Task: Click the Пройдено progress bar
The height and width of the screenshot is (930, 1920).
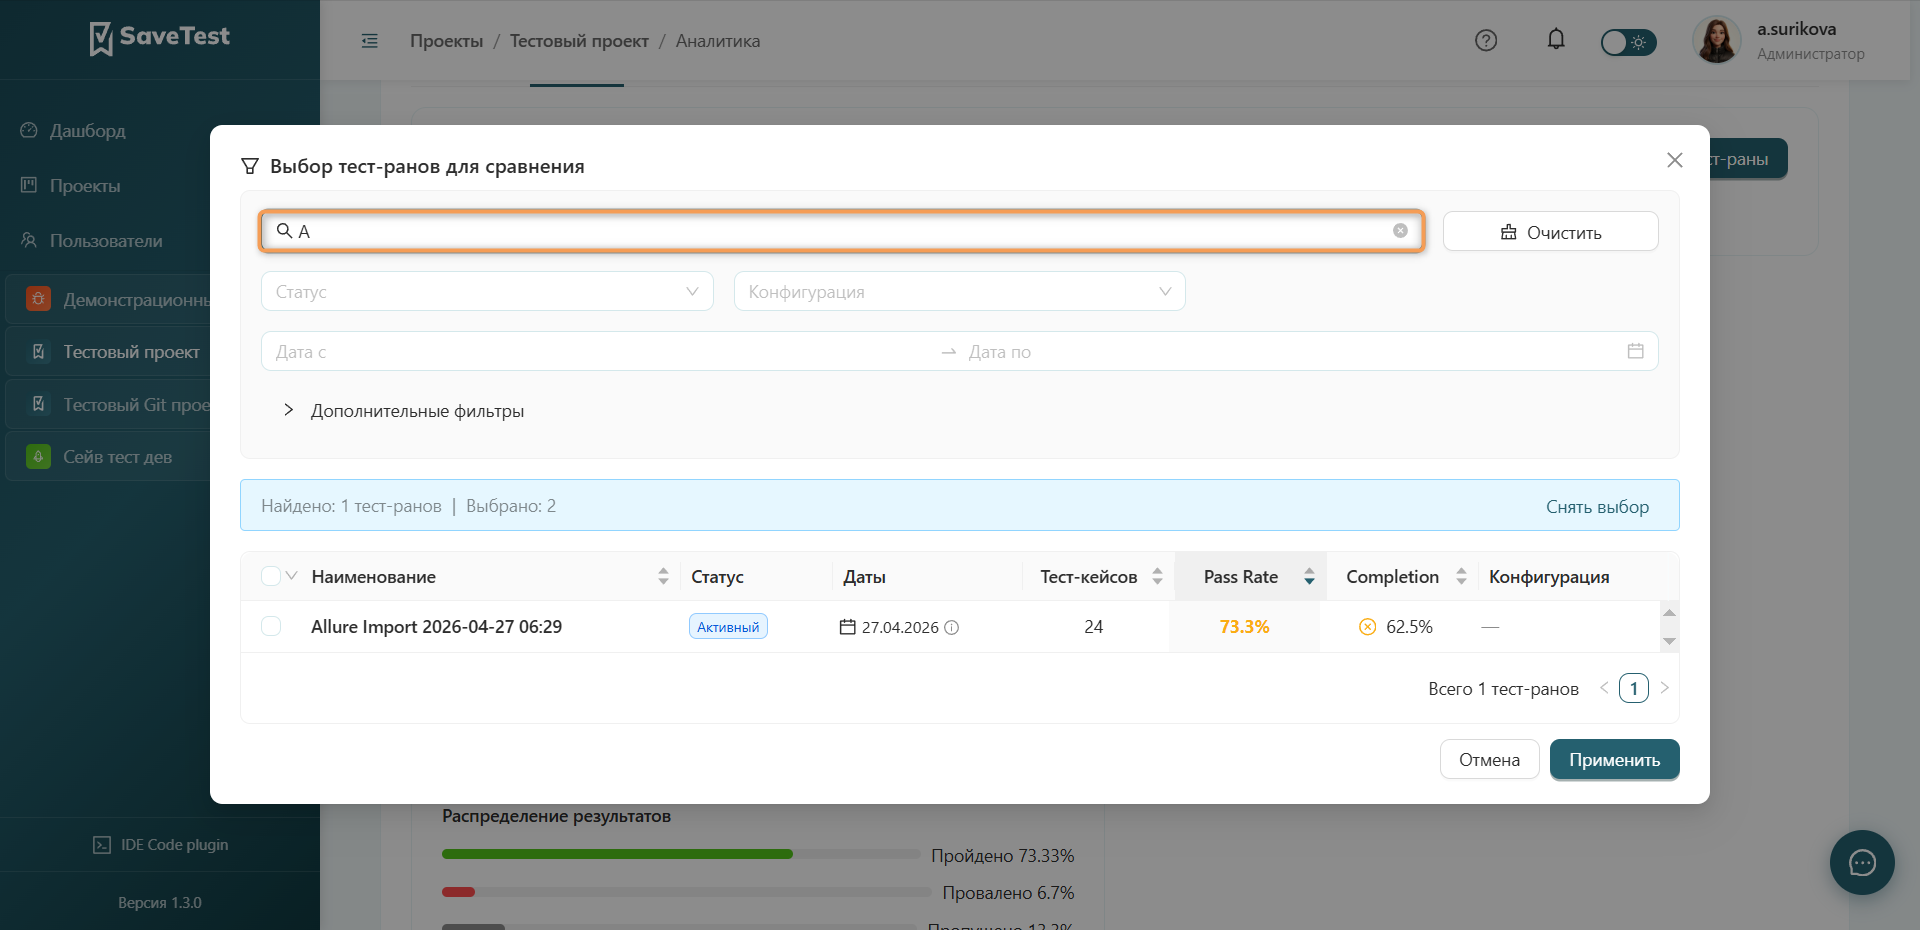Action: tap(680, 854)
